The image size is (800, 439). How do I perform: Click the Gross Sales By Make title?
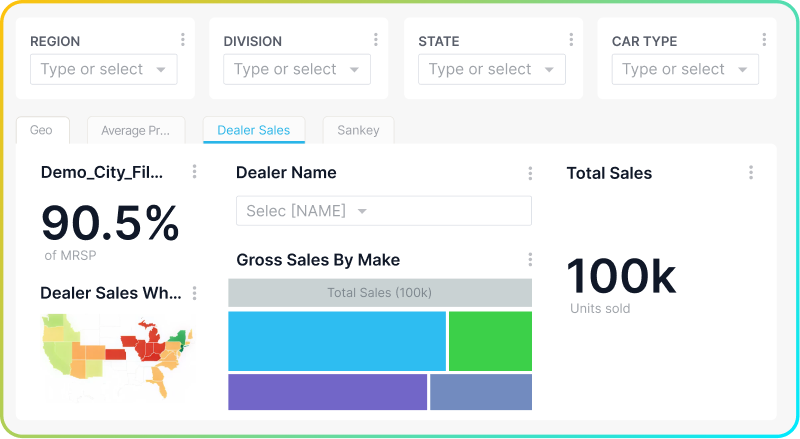coord(318,260)
